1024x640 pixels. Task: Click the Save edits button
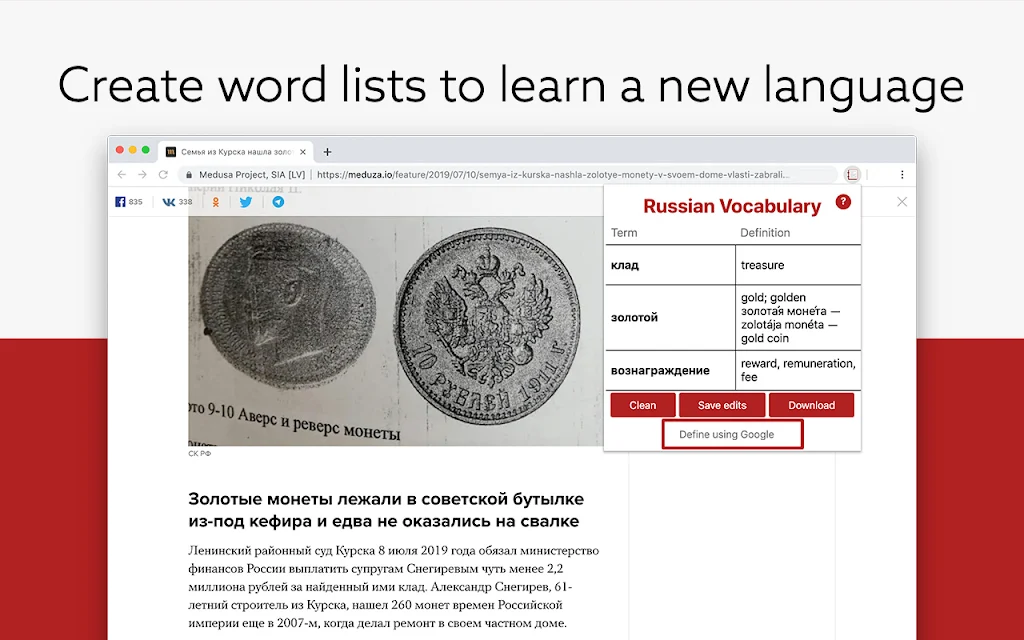coord(722,405)
